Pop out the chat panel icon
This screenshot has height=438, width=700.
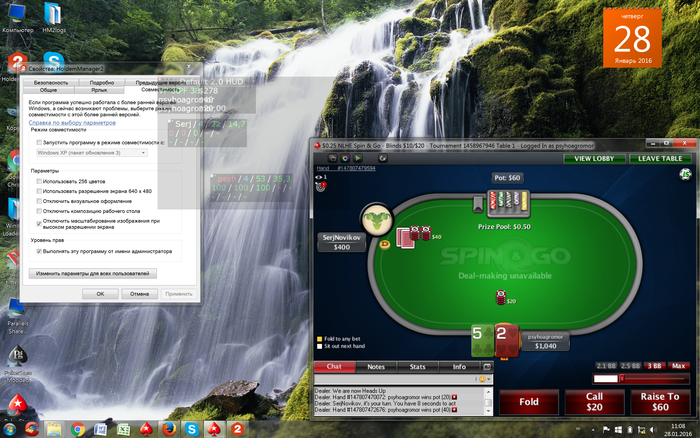(x=487, y=367)
